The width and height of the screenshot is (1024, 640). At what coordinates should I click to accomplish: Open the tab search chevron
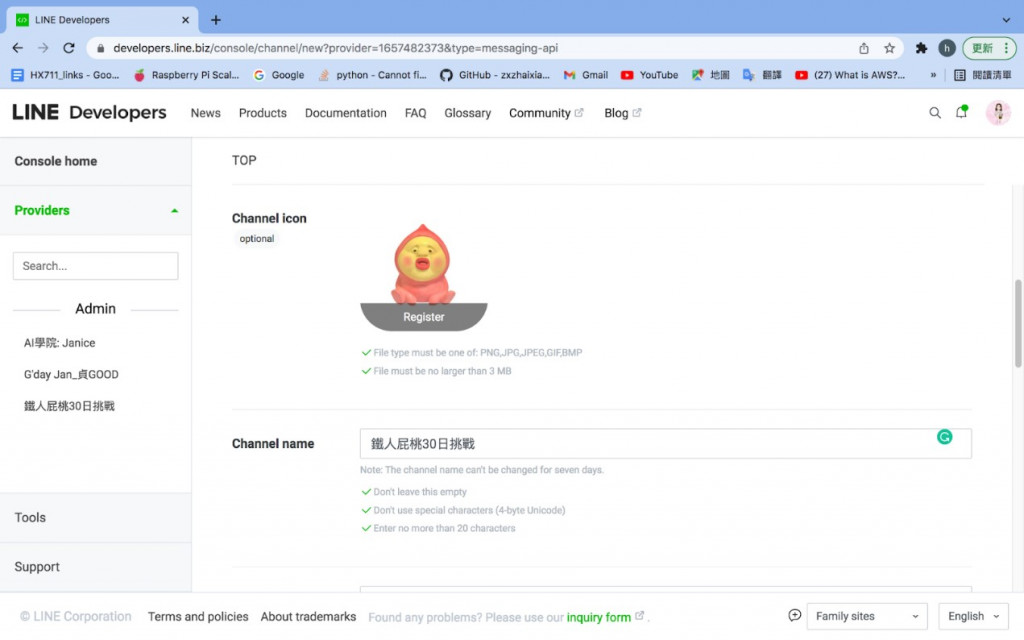[x=1006, y=20]
